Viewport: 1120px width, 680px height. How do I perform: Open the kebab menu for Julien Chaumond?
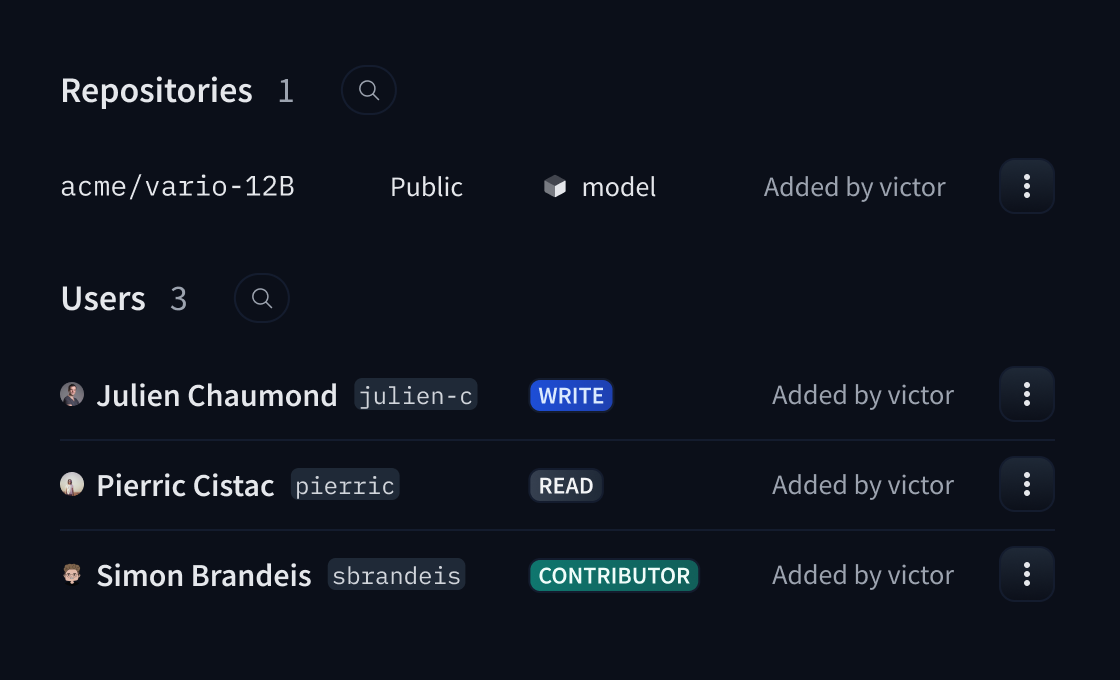(x=1026, y=394)
